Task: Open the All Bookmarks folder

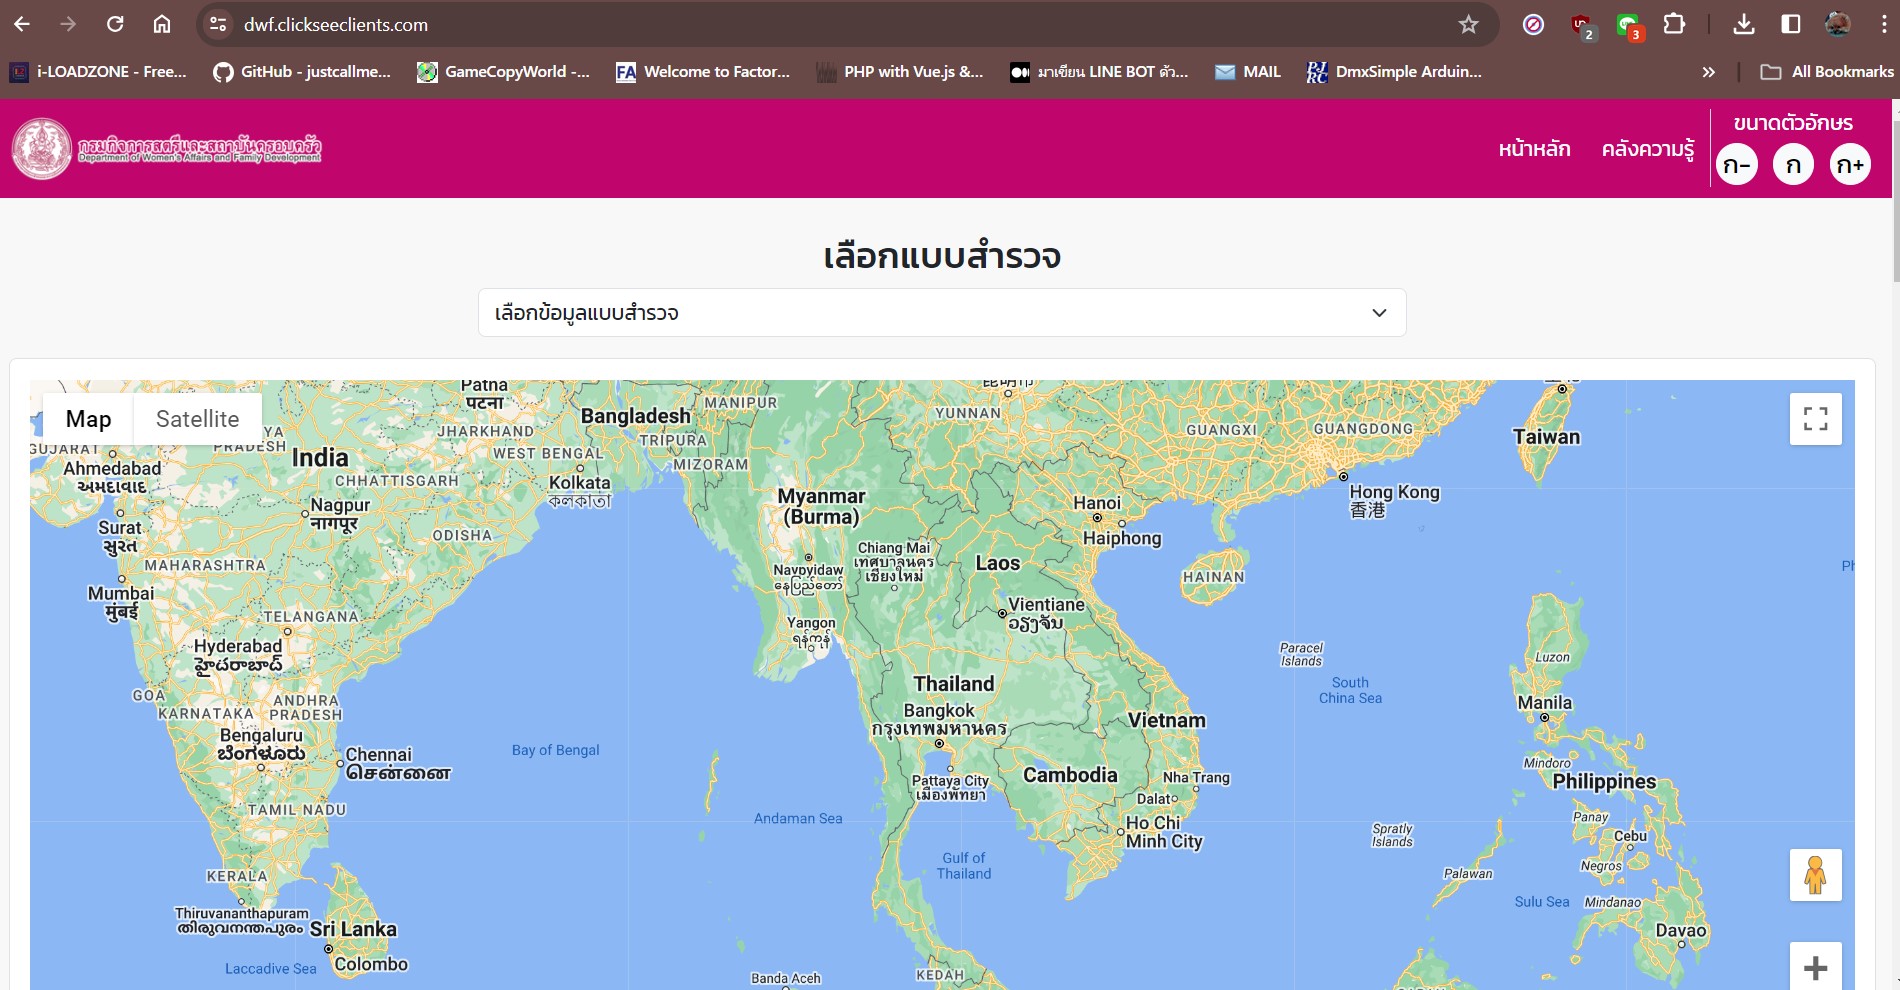Action: point(1827,72)
